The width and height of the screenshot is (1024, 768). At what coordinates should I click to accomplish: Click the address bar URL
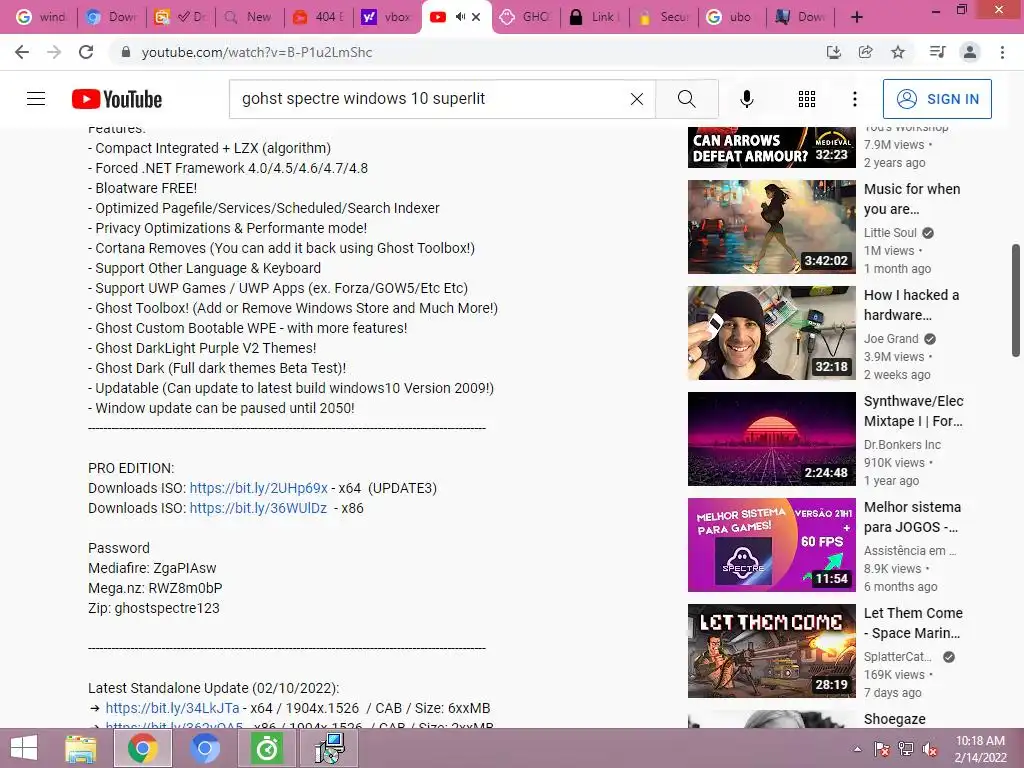[x=257, y=52]
